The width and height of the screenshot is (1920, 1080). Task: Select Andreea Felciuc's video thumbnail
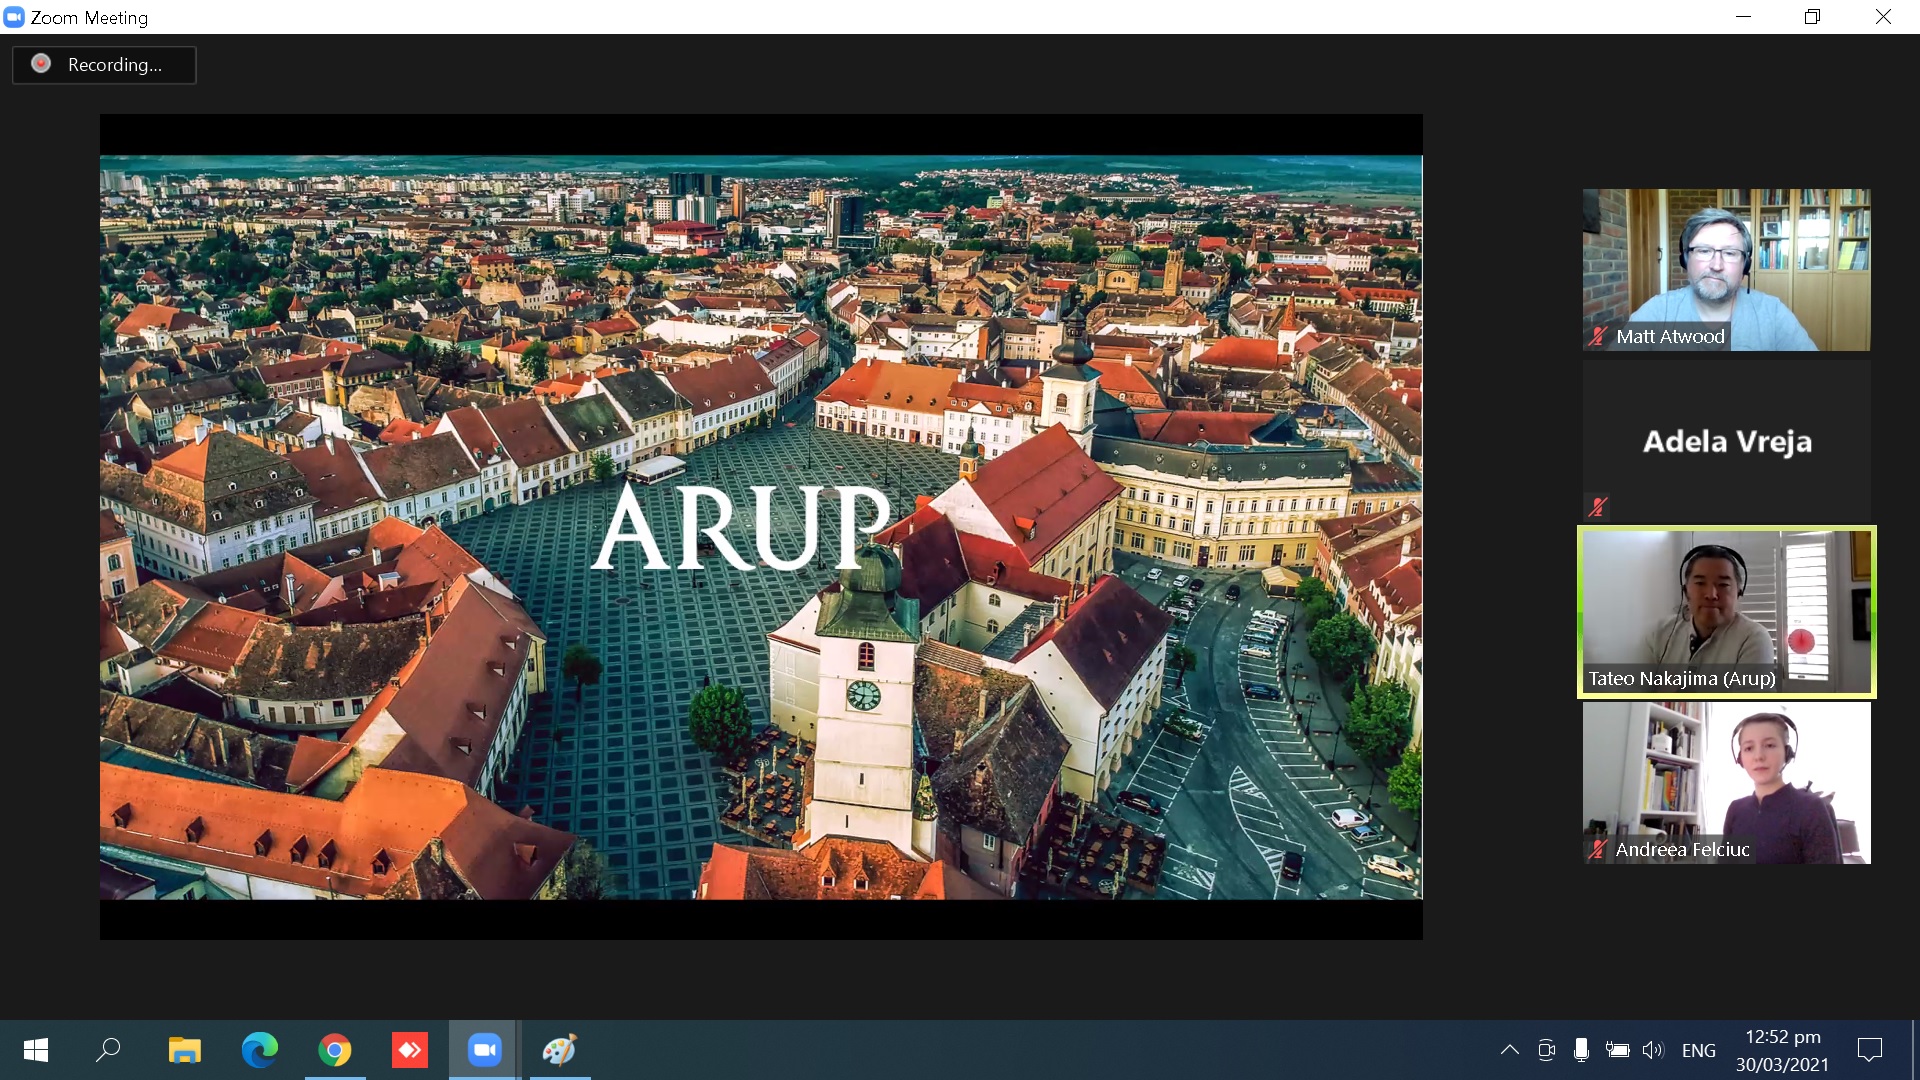(1726, 783)
